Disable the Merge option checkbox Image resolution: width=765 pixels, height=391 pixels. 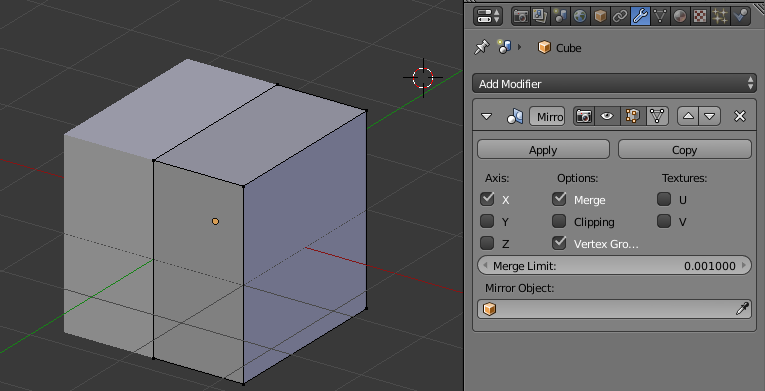click(x=559, y=199)
